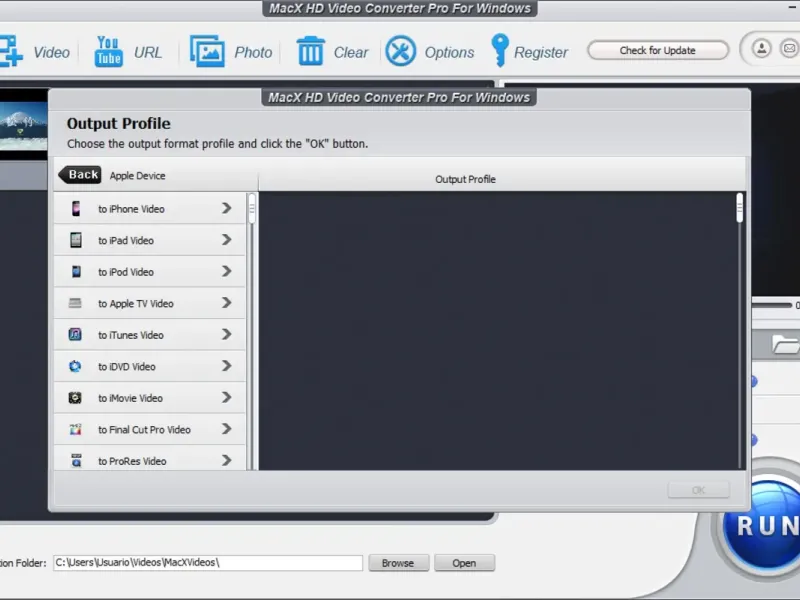The height and width of the screenshot is (600, 800).
Task: Click the iTunes music icon
Action: tap(75, 334)
